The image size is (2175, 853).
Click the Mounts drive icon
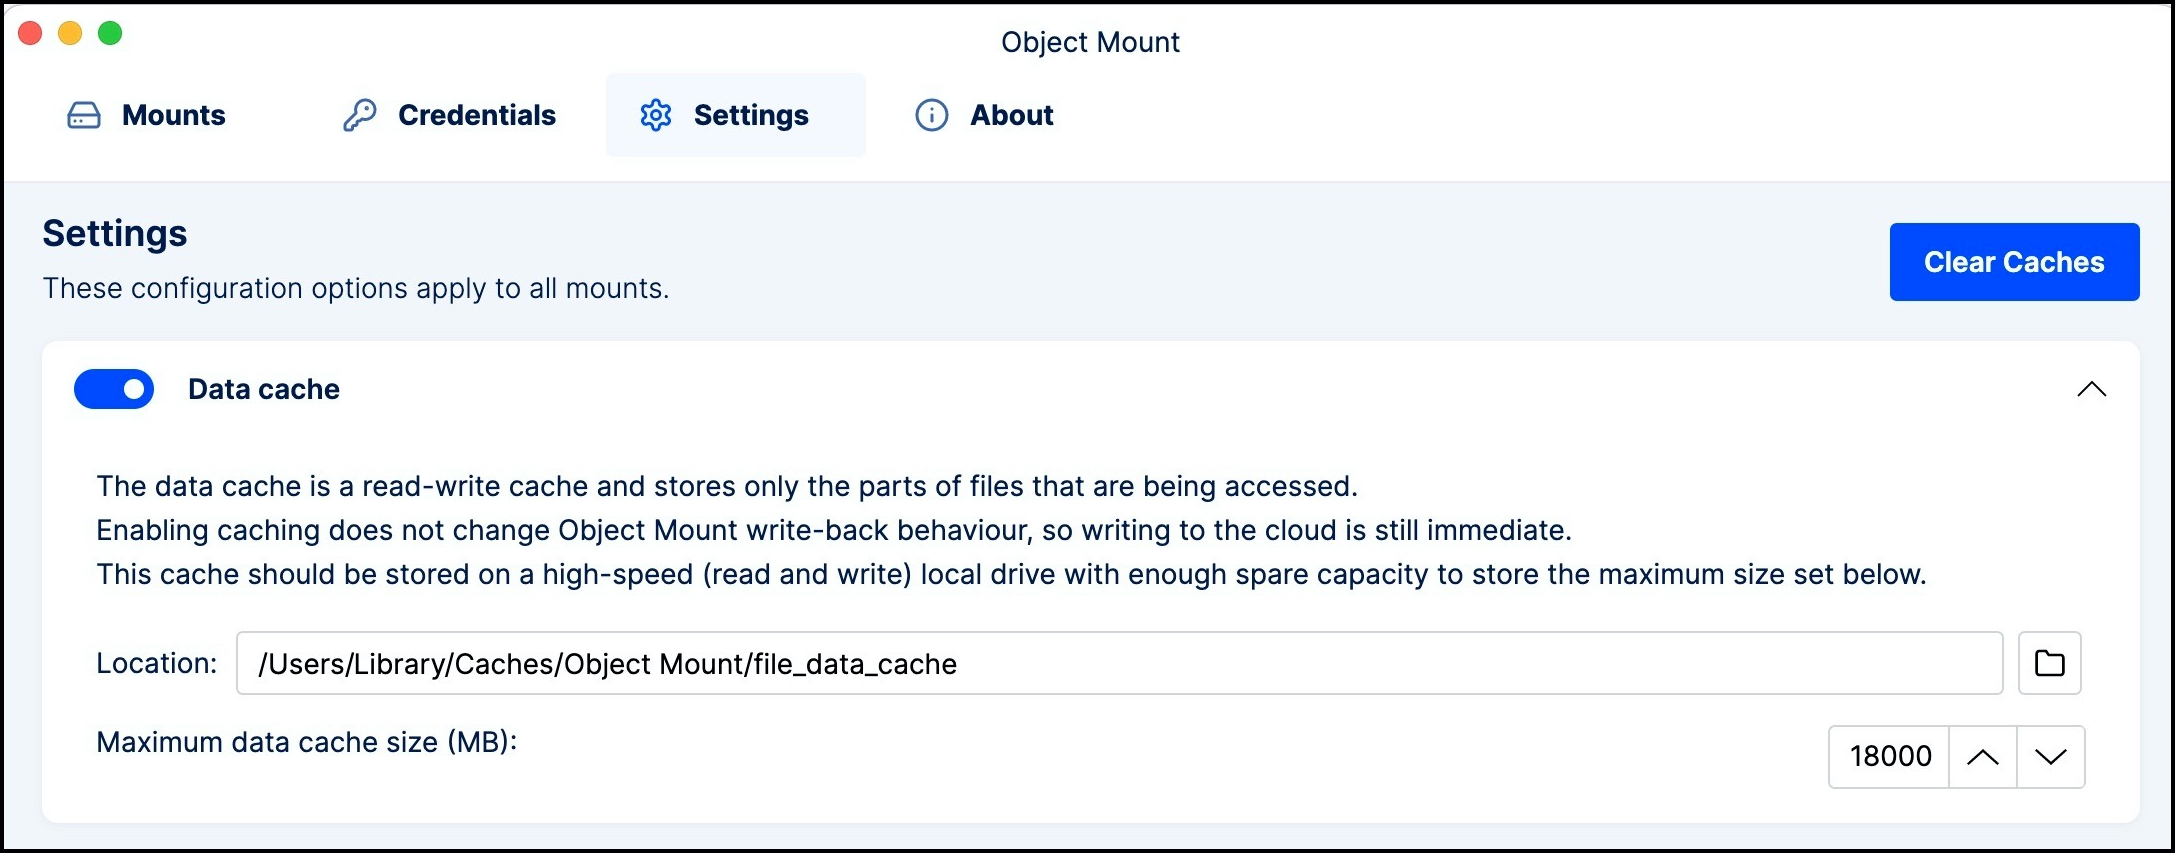(84, 116)
